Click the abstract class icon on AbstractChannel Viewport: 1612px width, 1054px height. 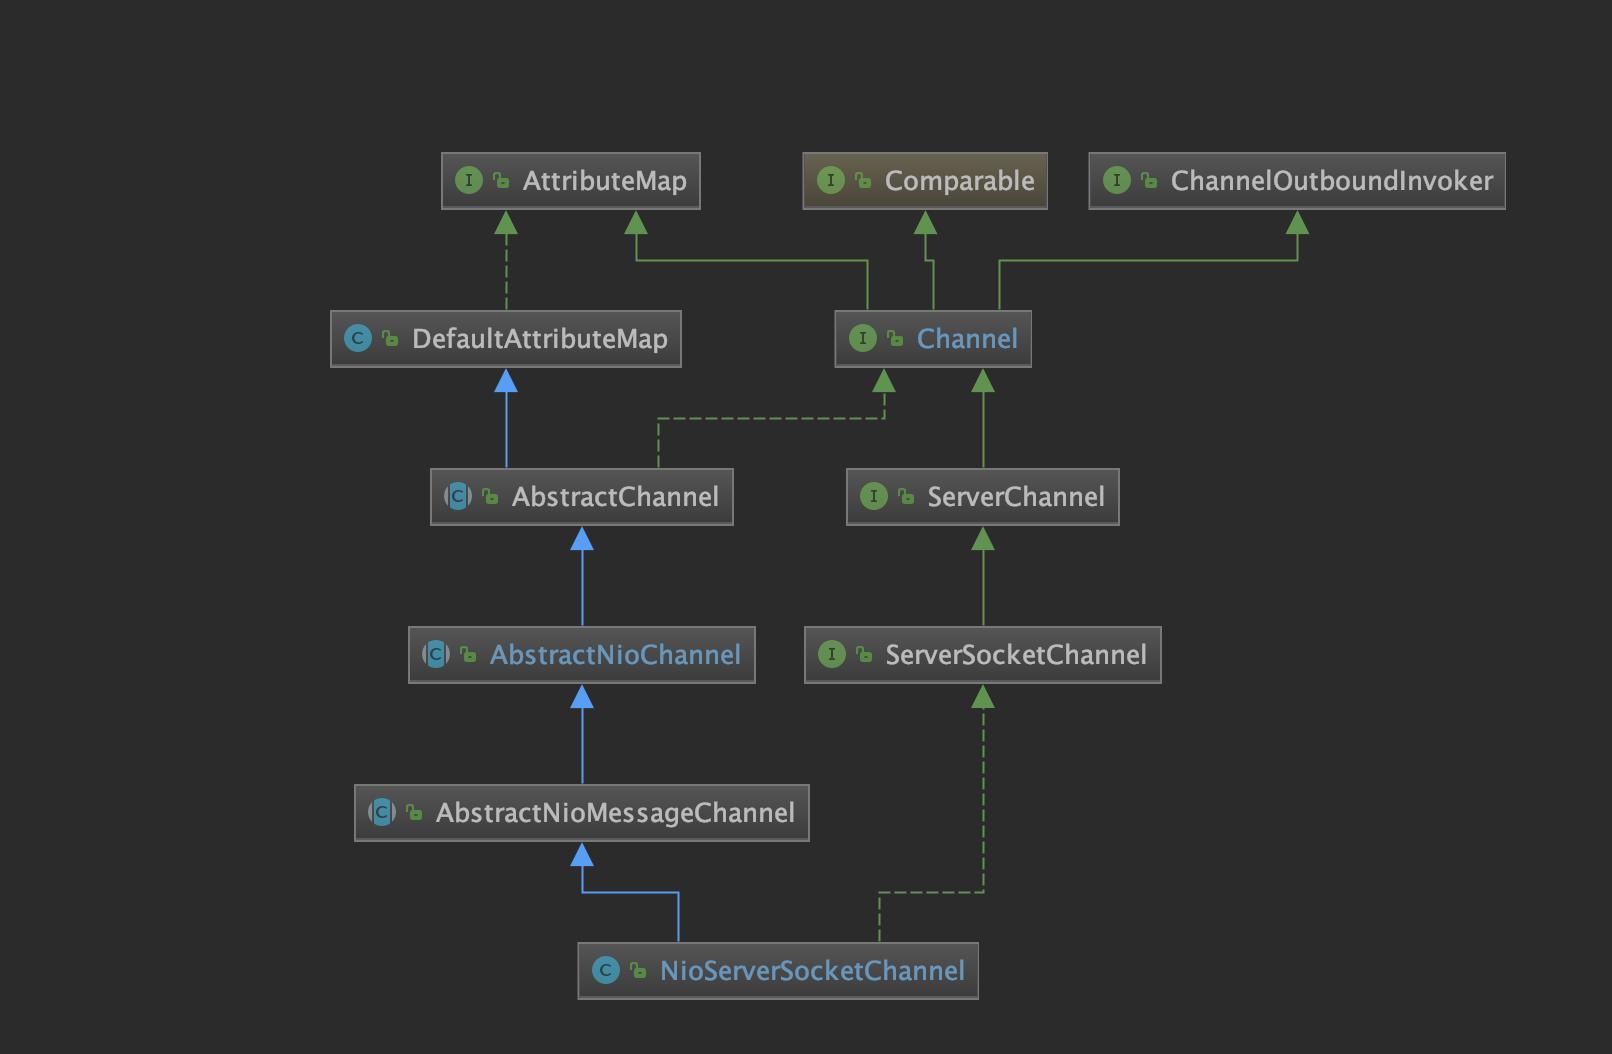(x=458, y=496)
